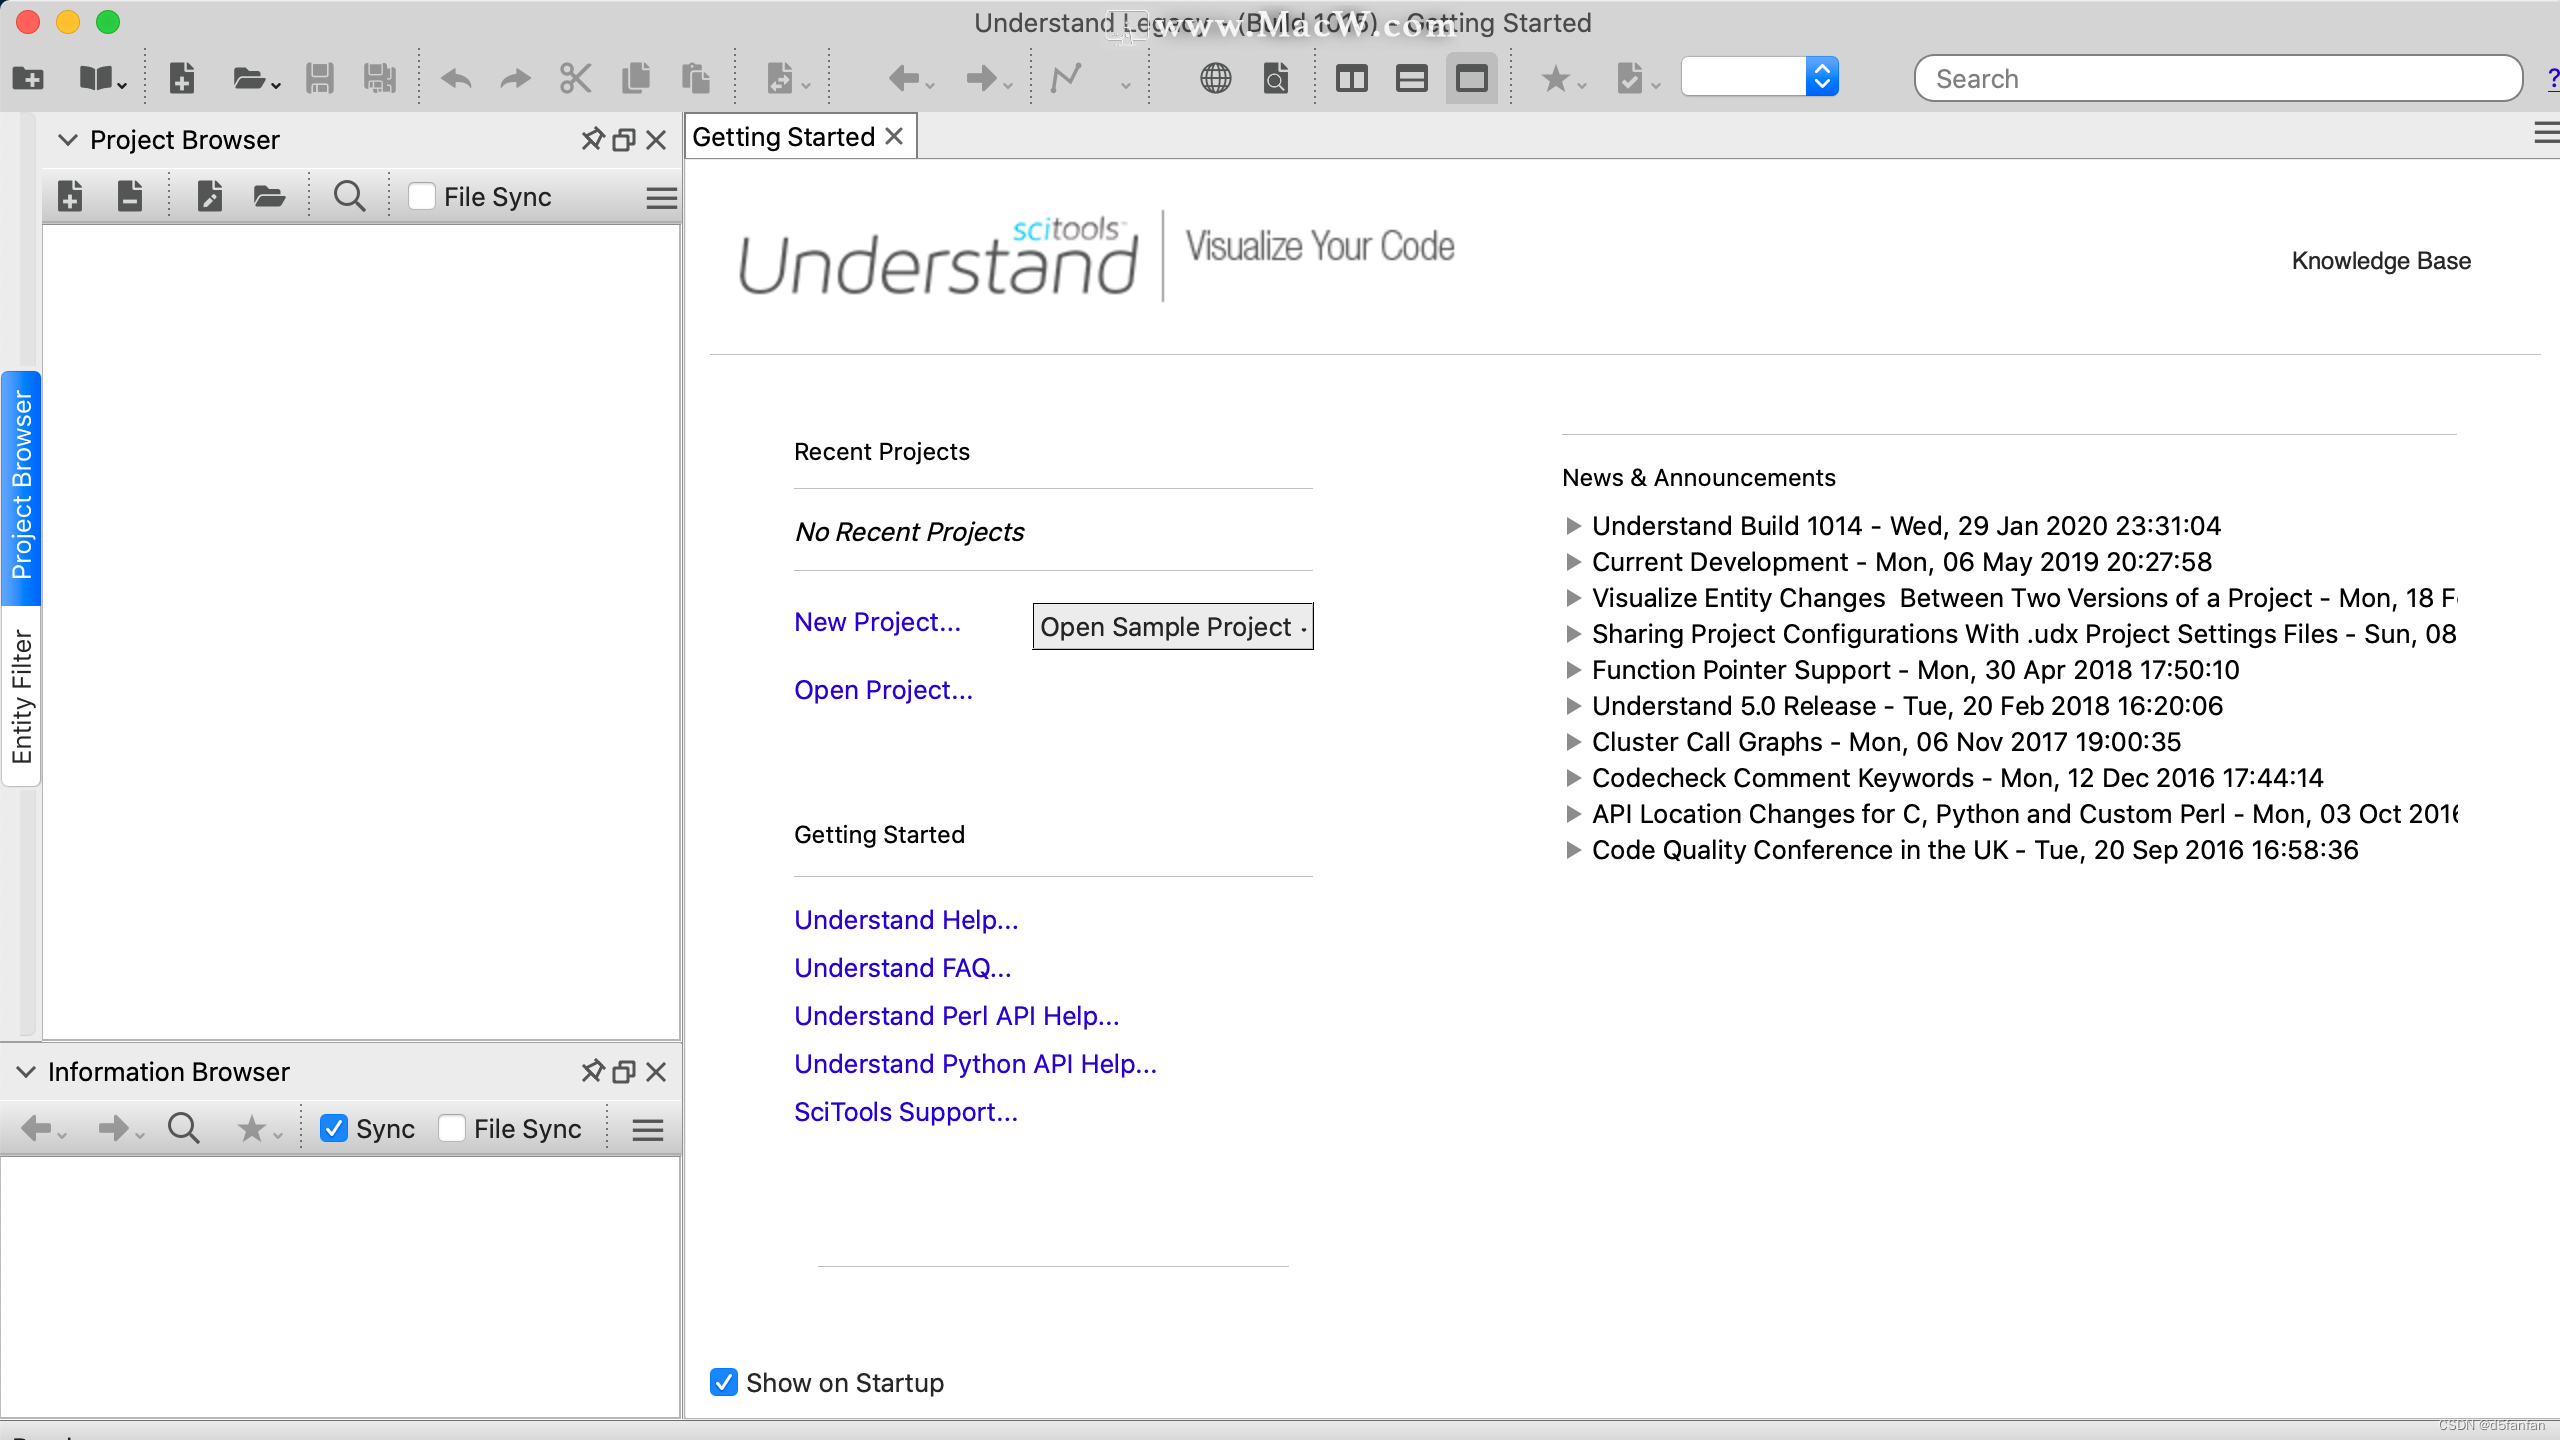Pin the Information Browser panel
This screenshot has width=2560, height=1440.
592,1071
